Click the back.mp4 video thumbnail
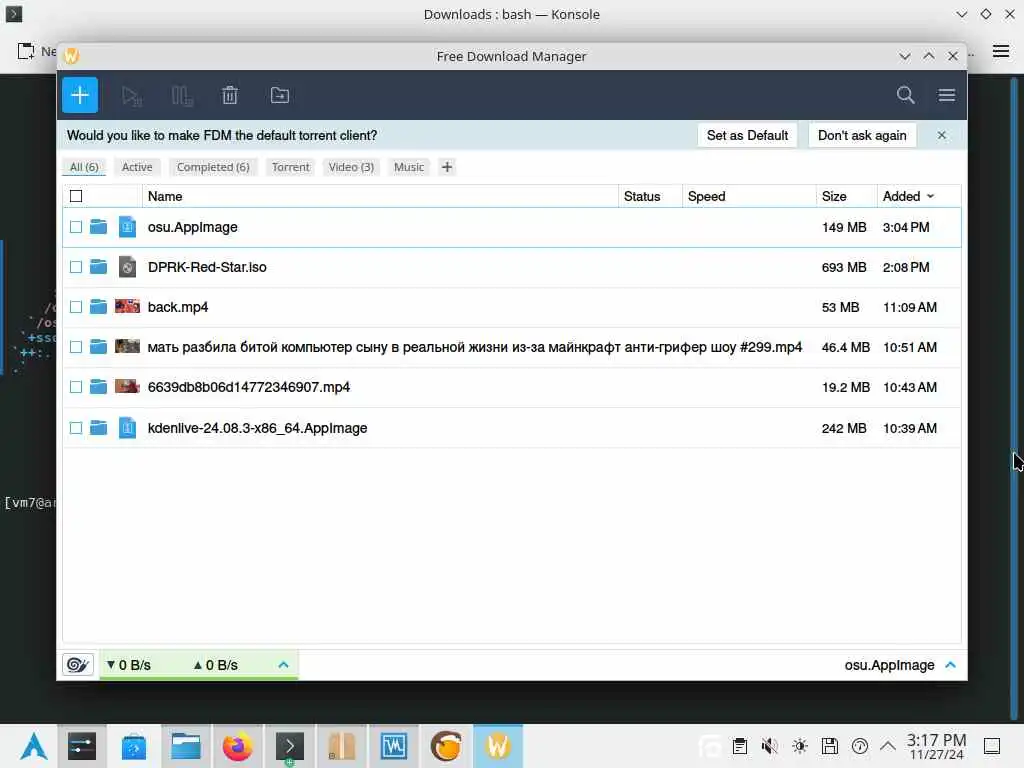The height and width of the screenshot is (768, 1024). (x=127, y=306)
